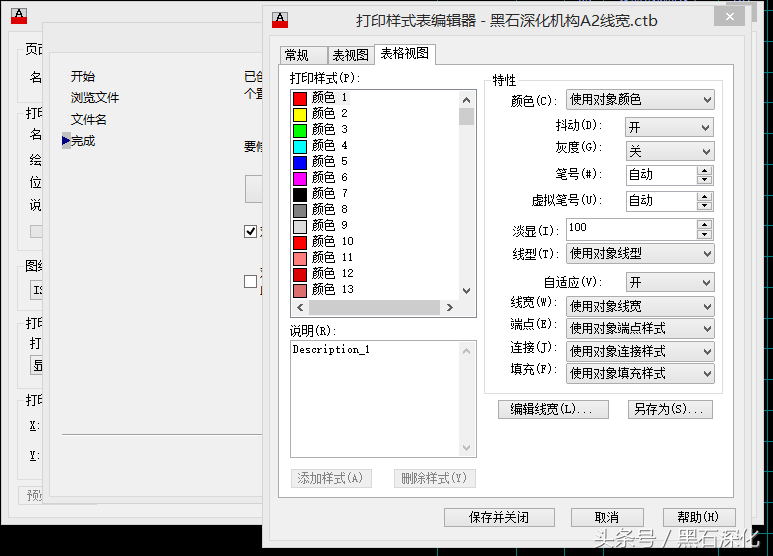Viewport: 773px width, 556px height.
Task: Tick the empty checkbox in the wizard window
Action: click(250, 281)
